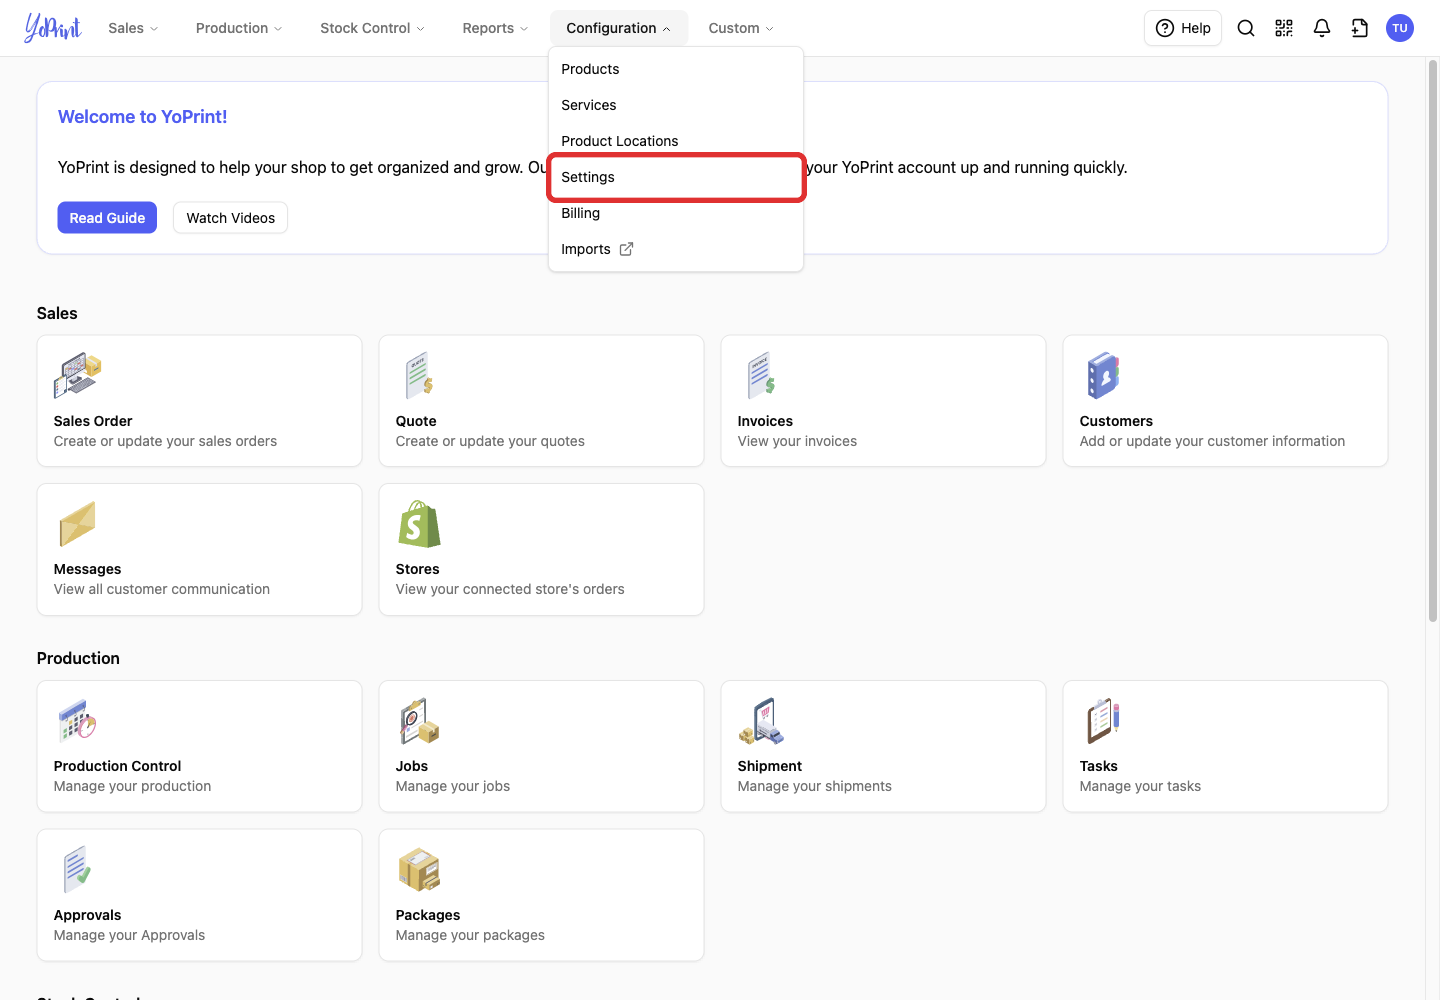Click 'View all customer communication' text

[162, 589]
